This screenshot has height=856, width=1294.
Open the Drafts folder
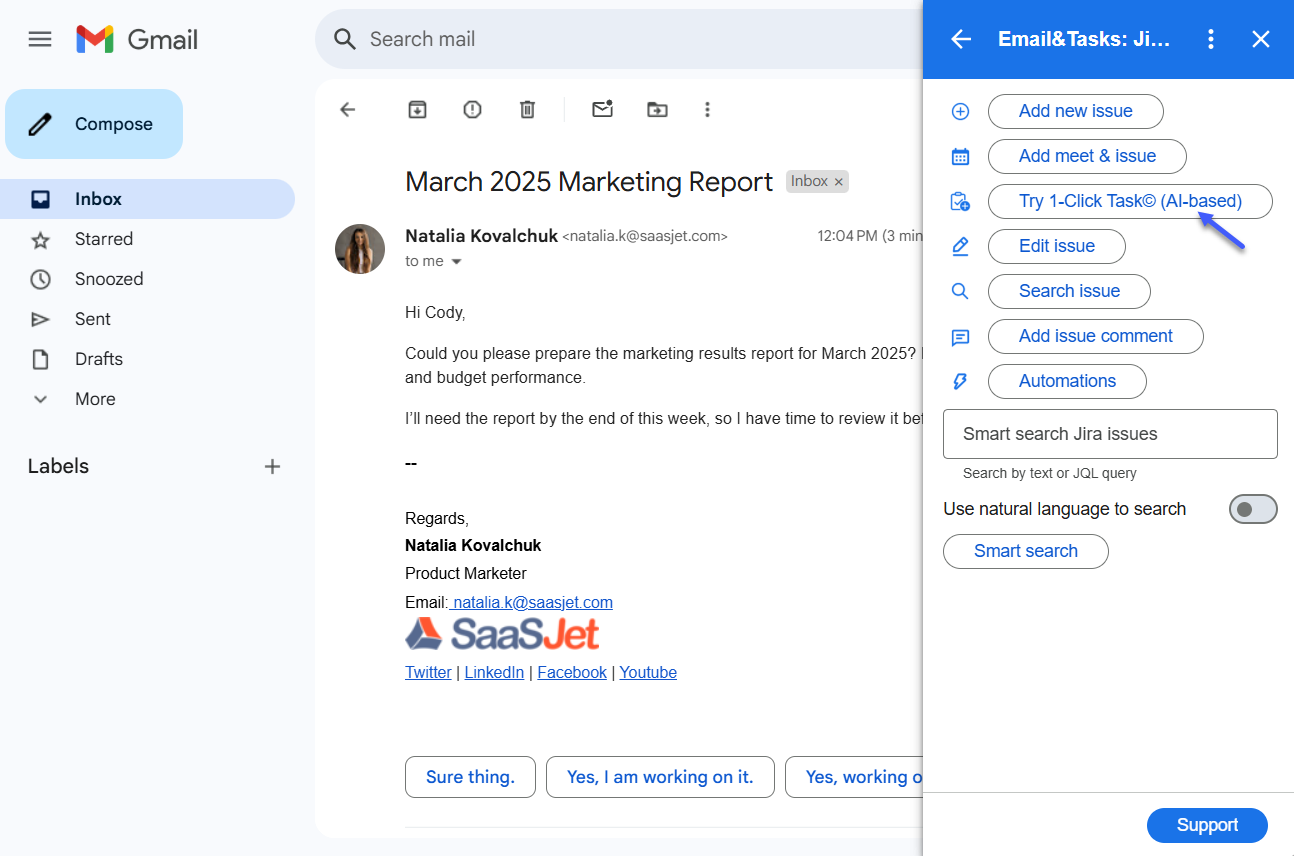point(98,359)
